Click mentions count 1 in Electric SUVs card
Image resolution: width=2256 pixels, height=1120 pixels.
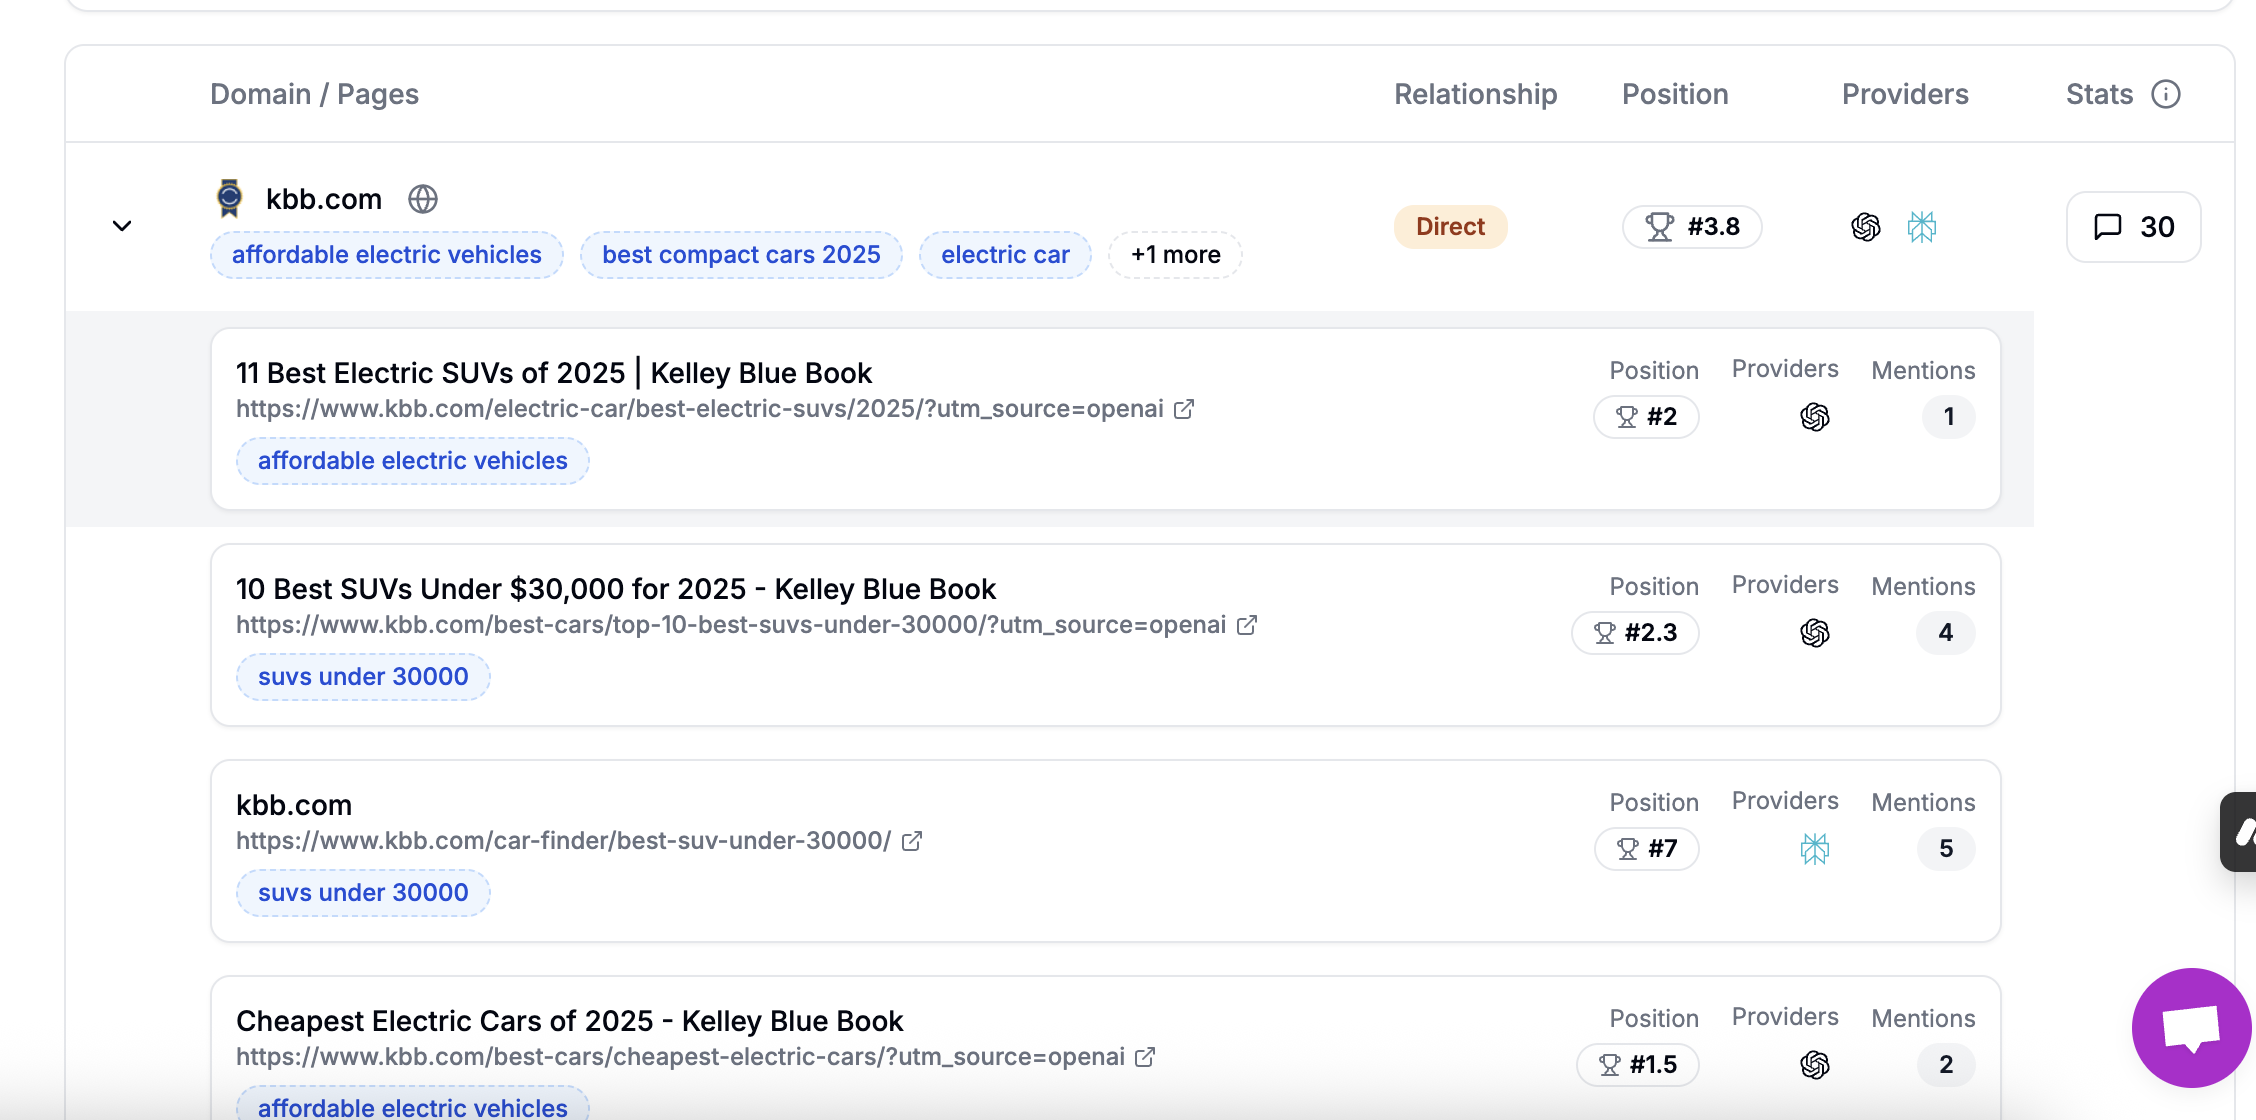click(x=1948, y=417)
